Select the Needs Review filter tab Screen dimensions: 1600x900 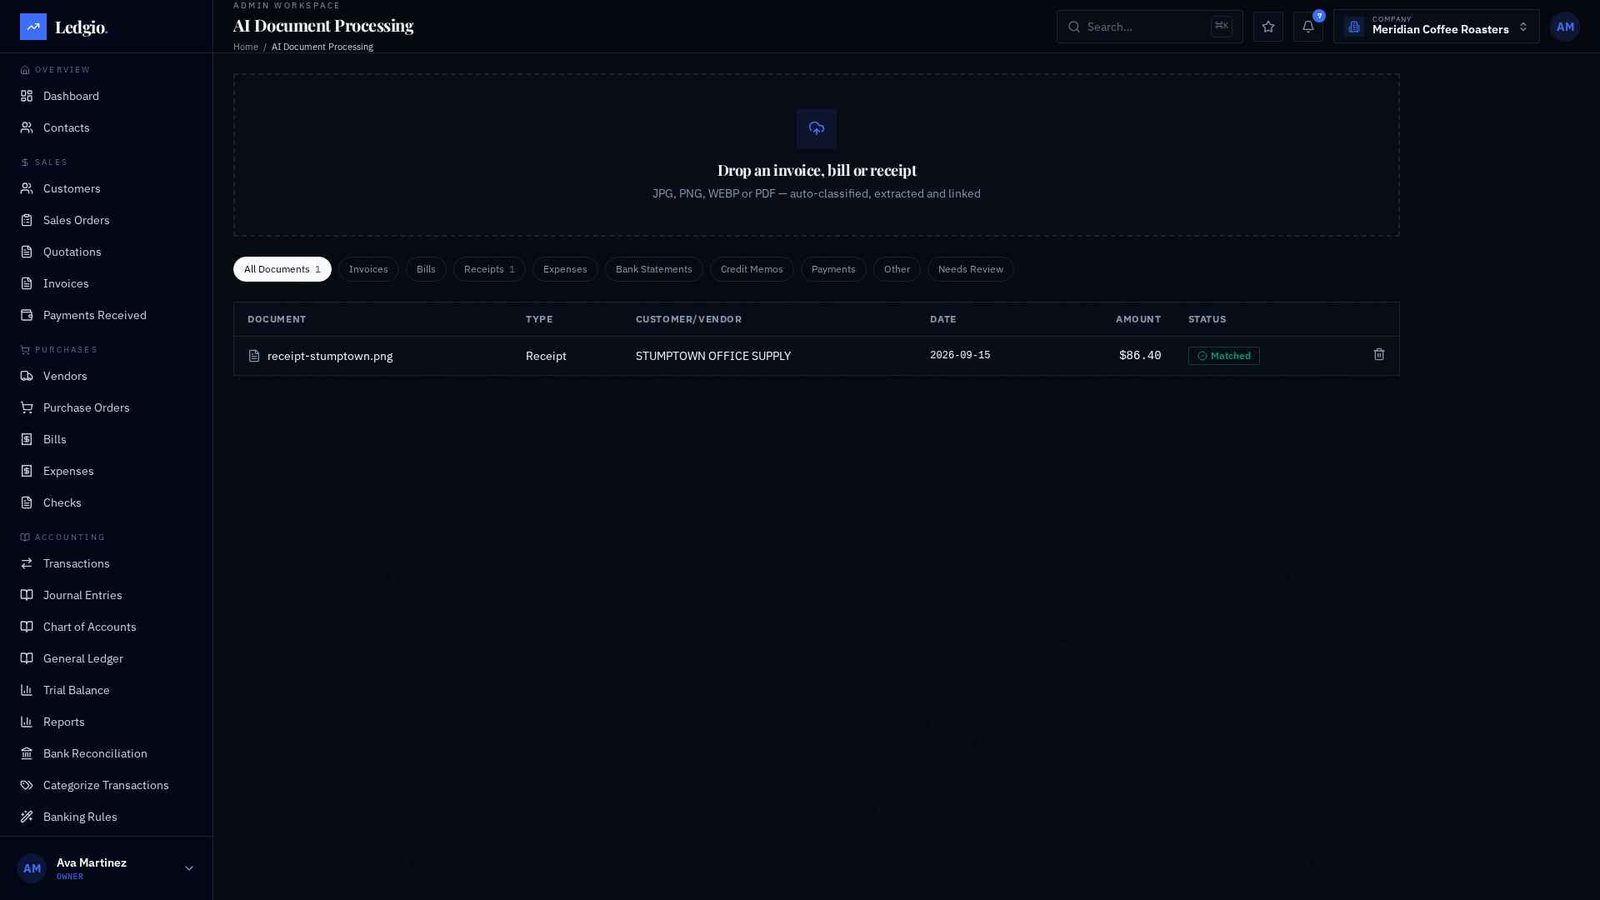point(970,269)
